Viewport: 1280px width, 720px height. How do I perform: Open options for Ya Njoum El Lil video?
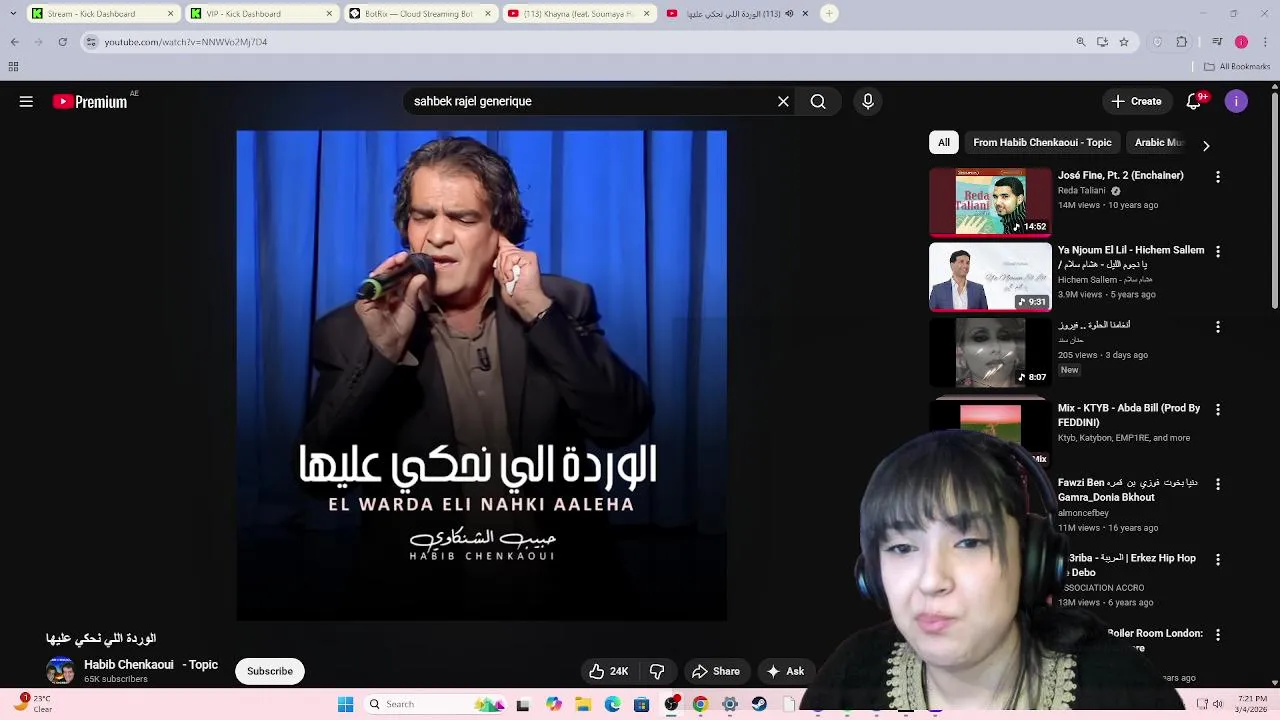[1217, 252]
